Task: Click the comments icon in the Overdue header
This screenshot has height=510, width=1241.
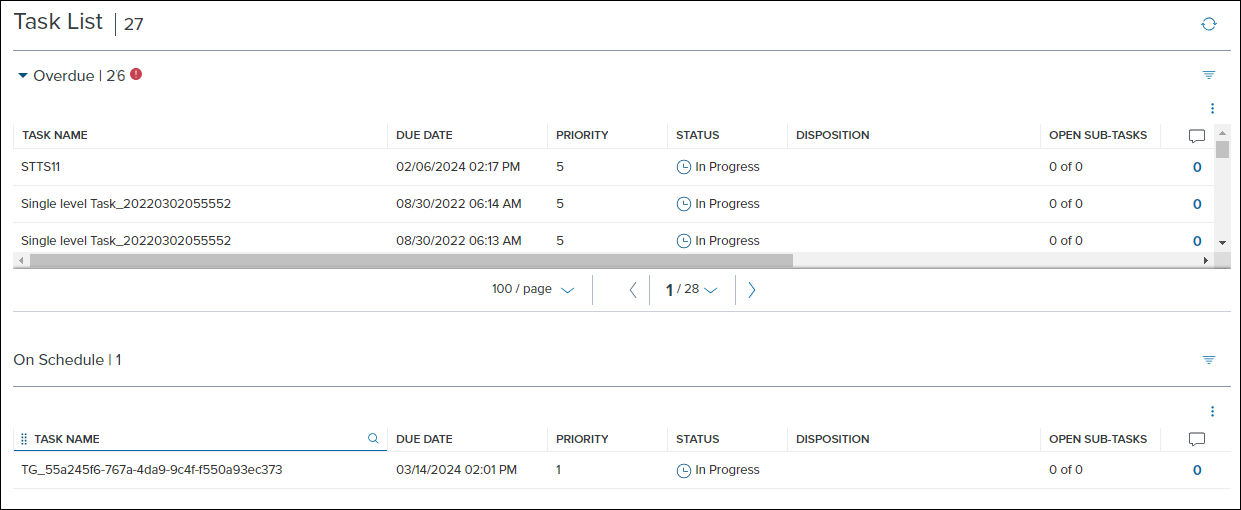Action: coord(1197,136)
